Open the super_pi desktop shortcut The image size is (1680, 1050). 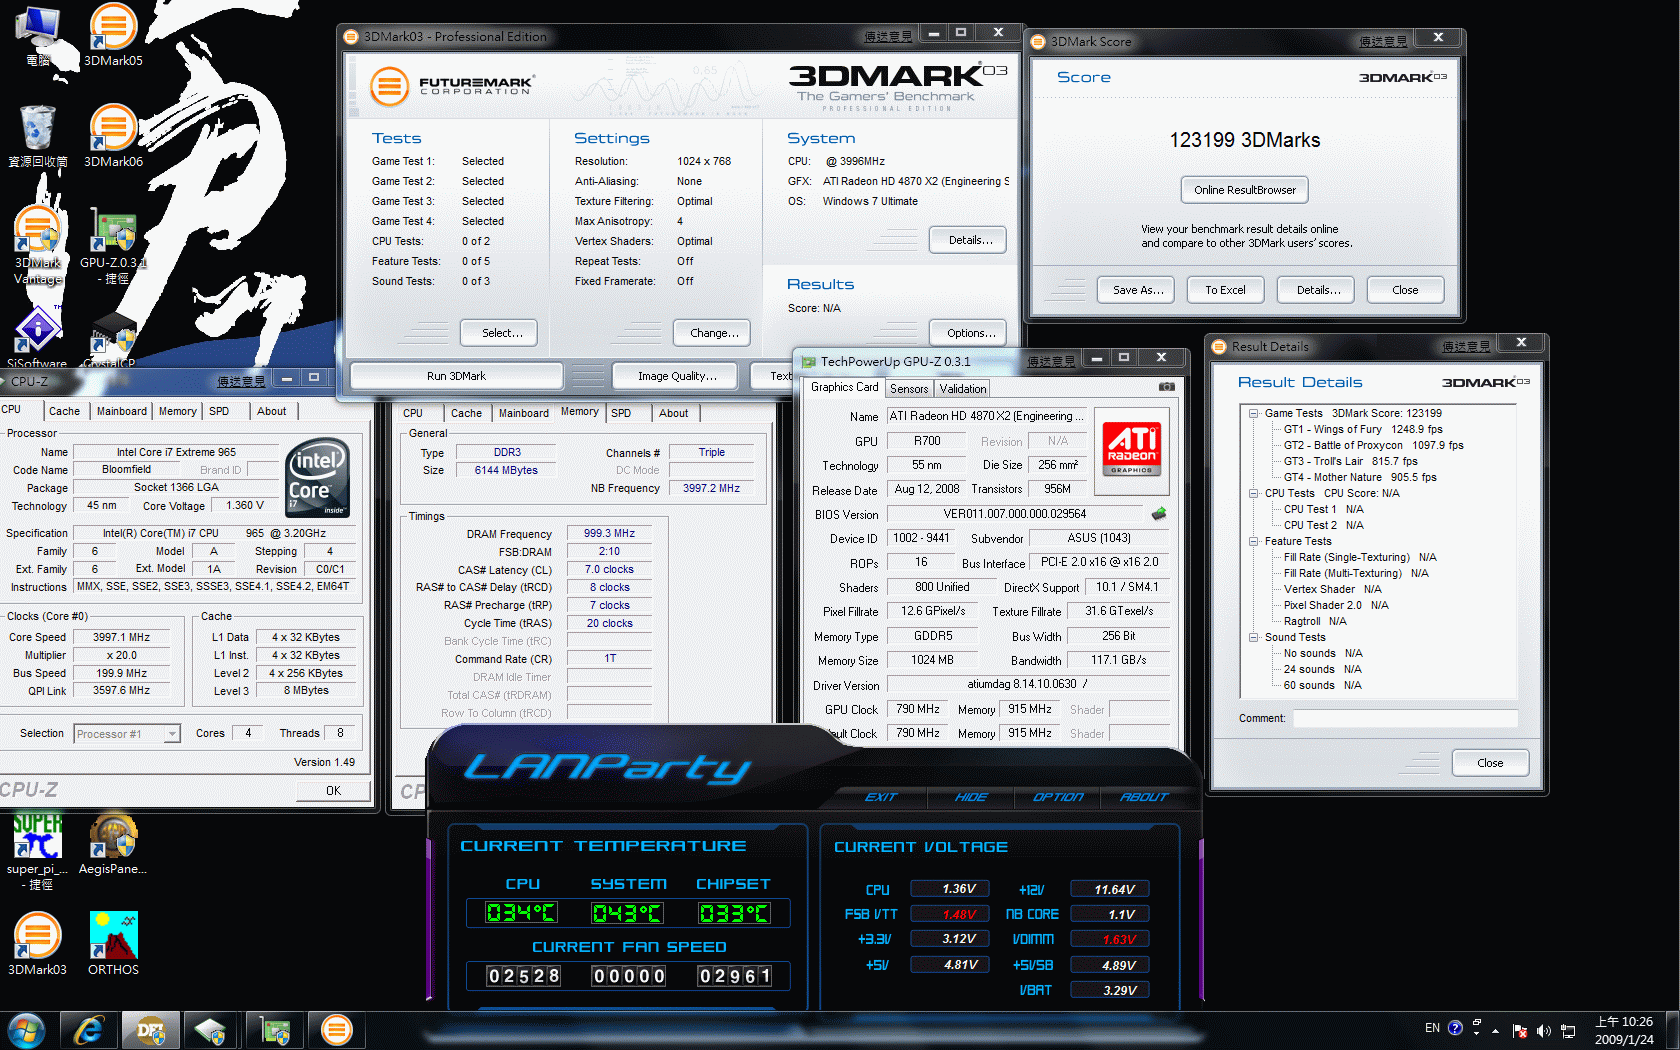click(37, 852)
